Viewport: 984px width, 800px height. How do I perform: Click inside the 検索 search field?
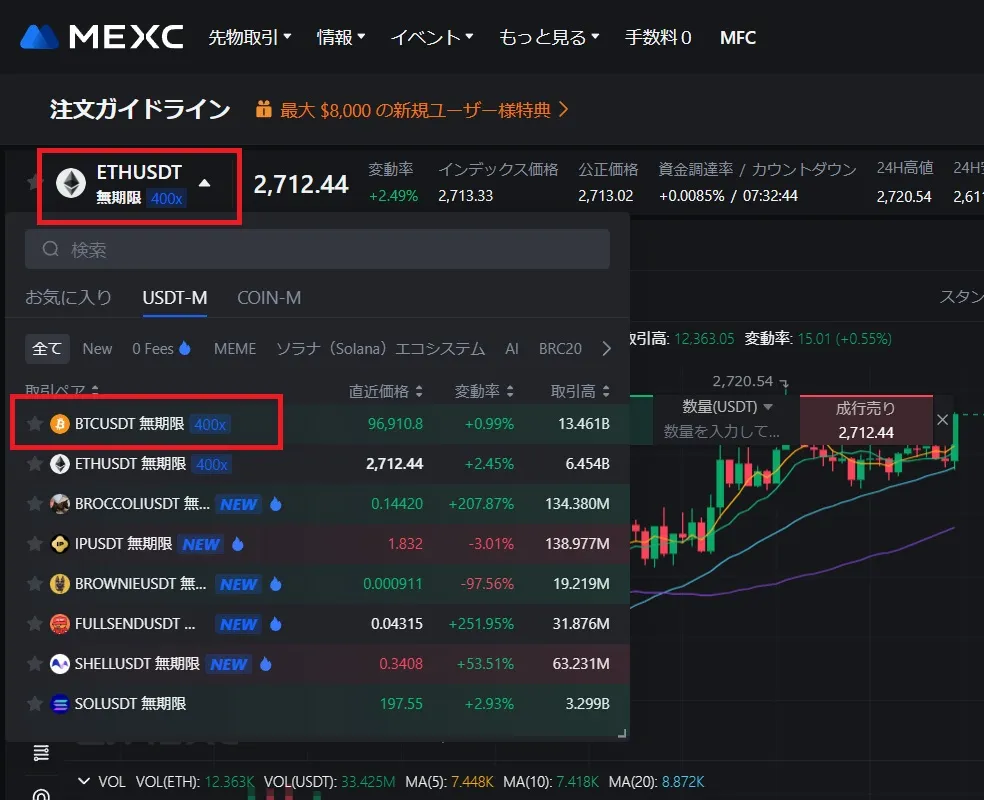200,248
